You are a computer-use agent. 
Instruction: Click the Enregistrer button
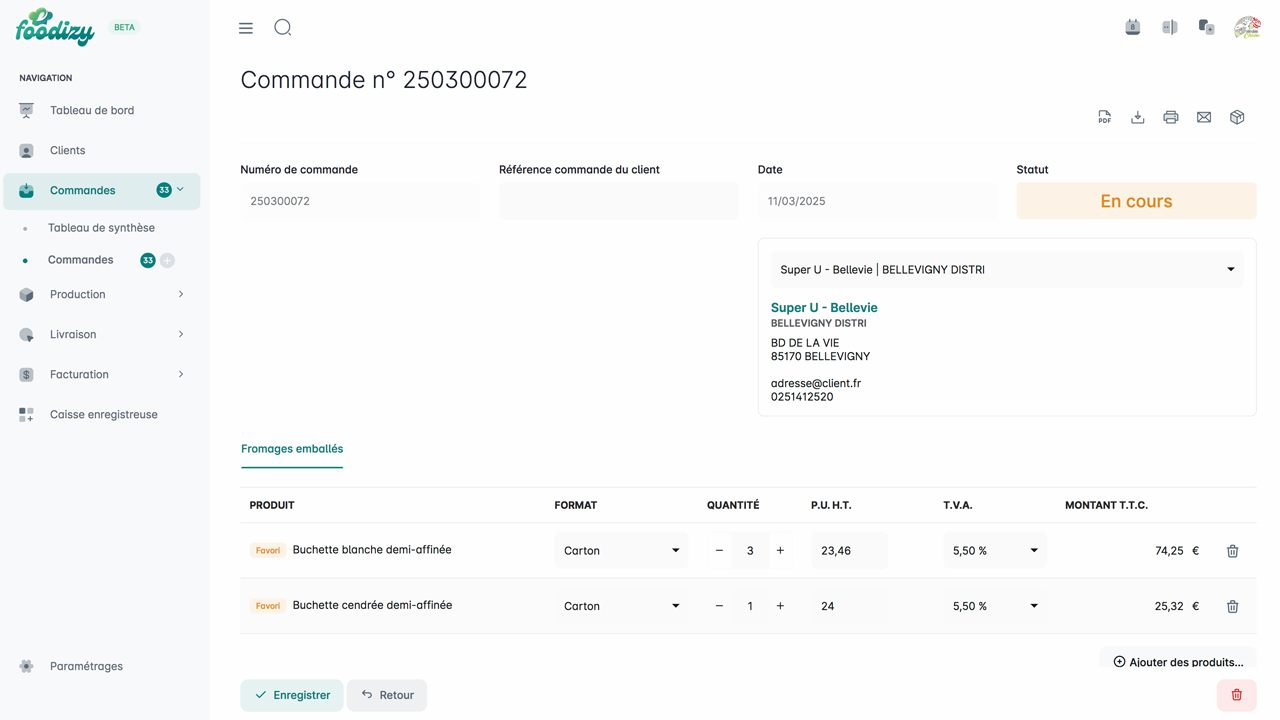[x=292, y=695]
